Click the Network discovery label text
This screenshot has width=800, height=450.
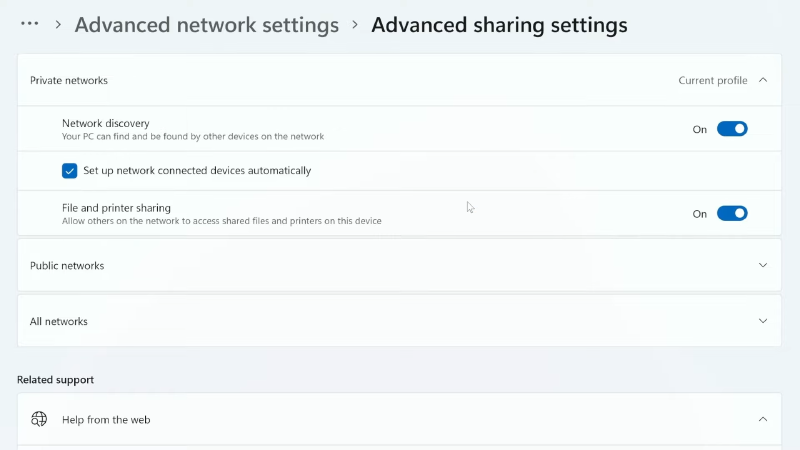tap(106, 123)
